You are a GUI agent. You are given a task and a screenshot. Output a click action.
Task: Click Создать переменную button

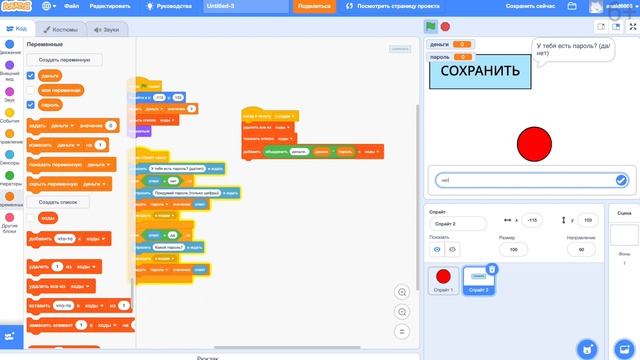(x=64, y=60)
